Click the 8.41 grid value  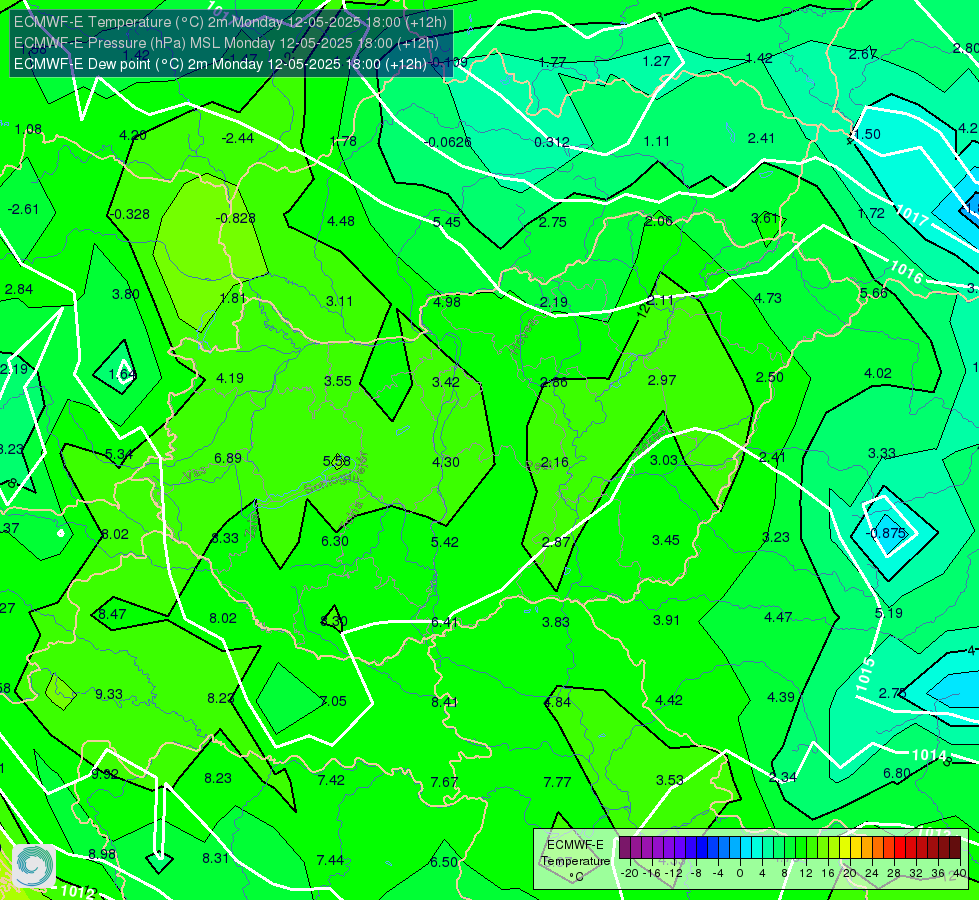click(445, 703)
